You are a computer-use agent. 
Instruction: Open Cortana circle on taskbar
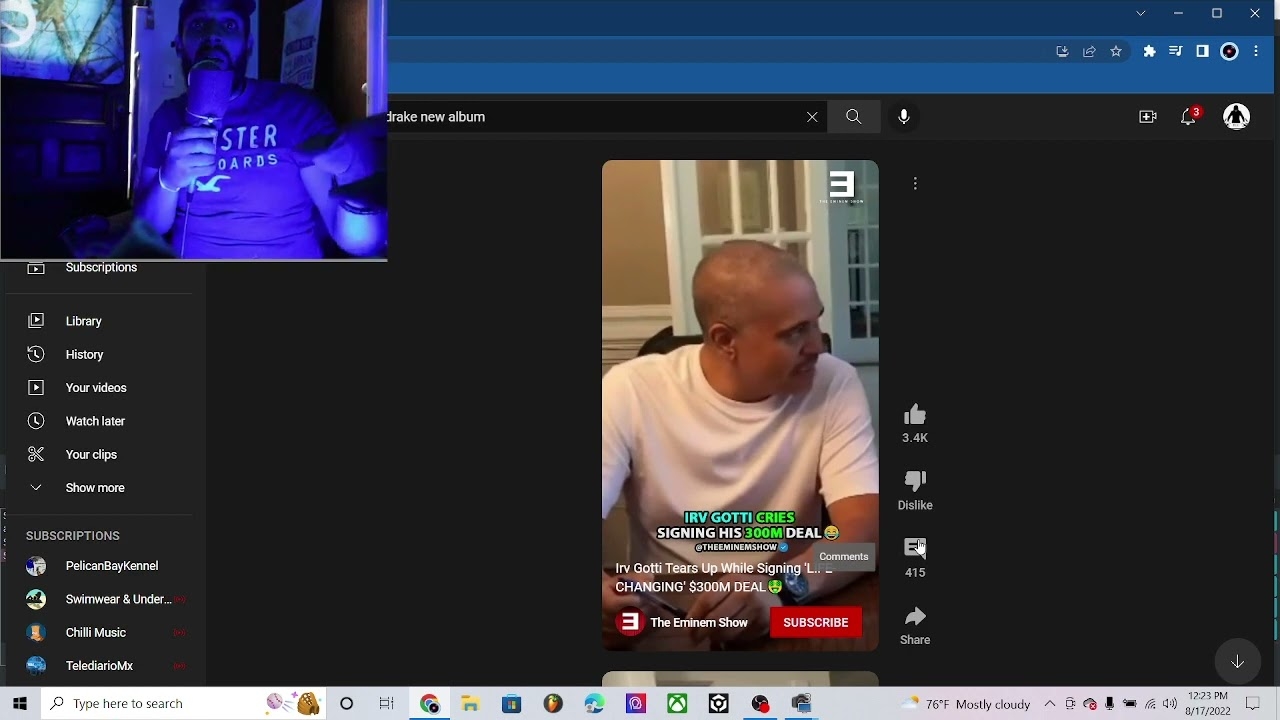click(x=346, y=704)
